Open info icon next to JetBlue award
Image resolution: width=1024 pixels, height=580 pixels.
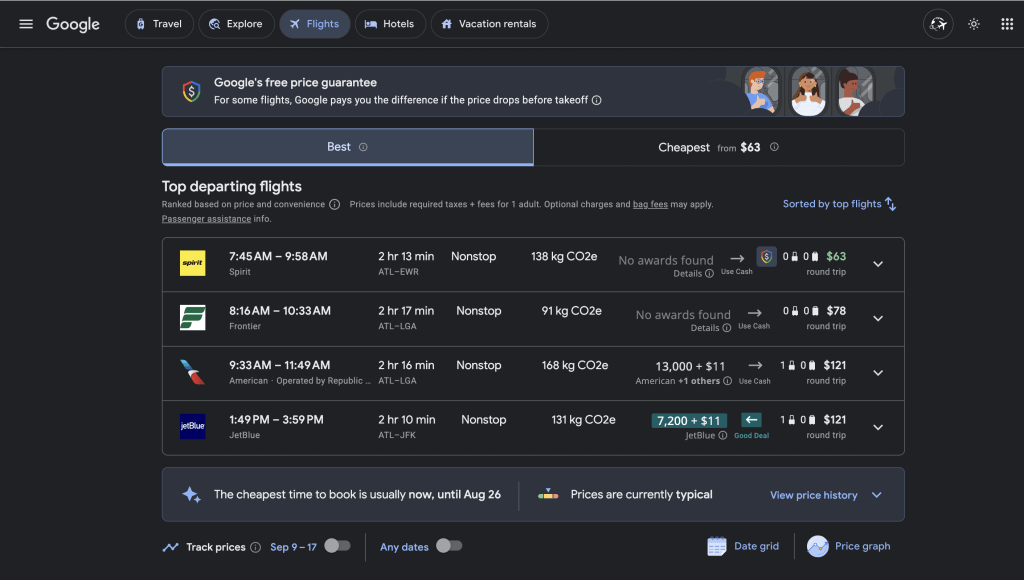tap(722, 435)
